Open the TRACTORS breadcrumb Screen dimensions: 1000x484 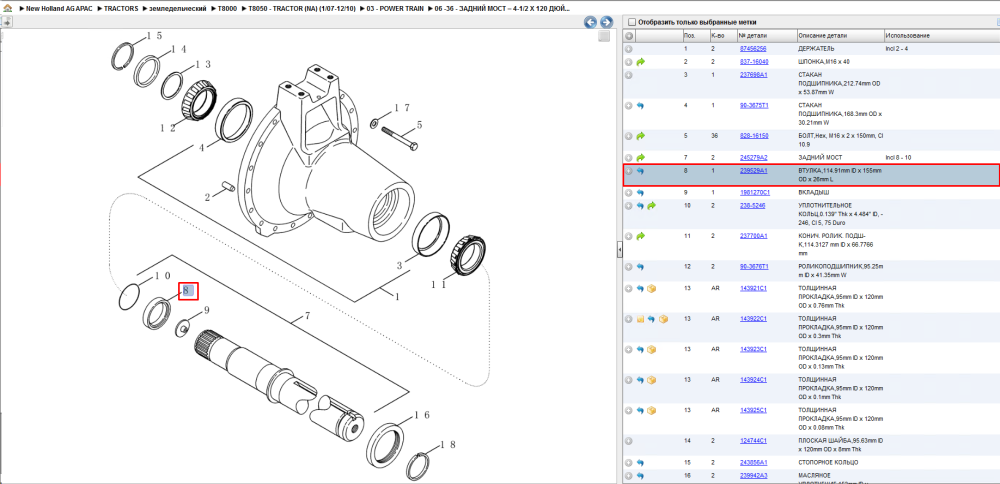121,8
